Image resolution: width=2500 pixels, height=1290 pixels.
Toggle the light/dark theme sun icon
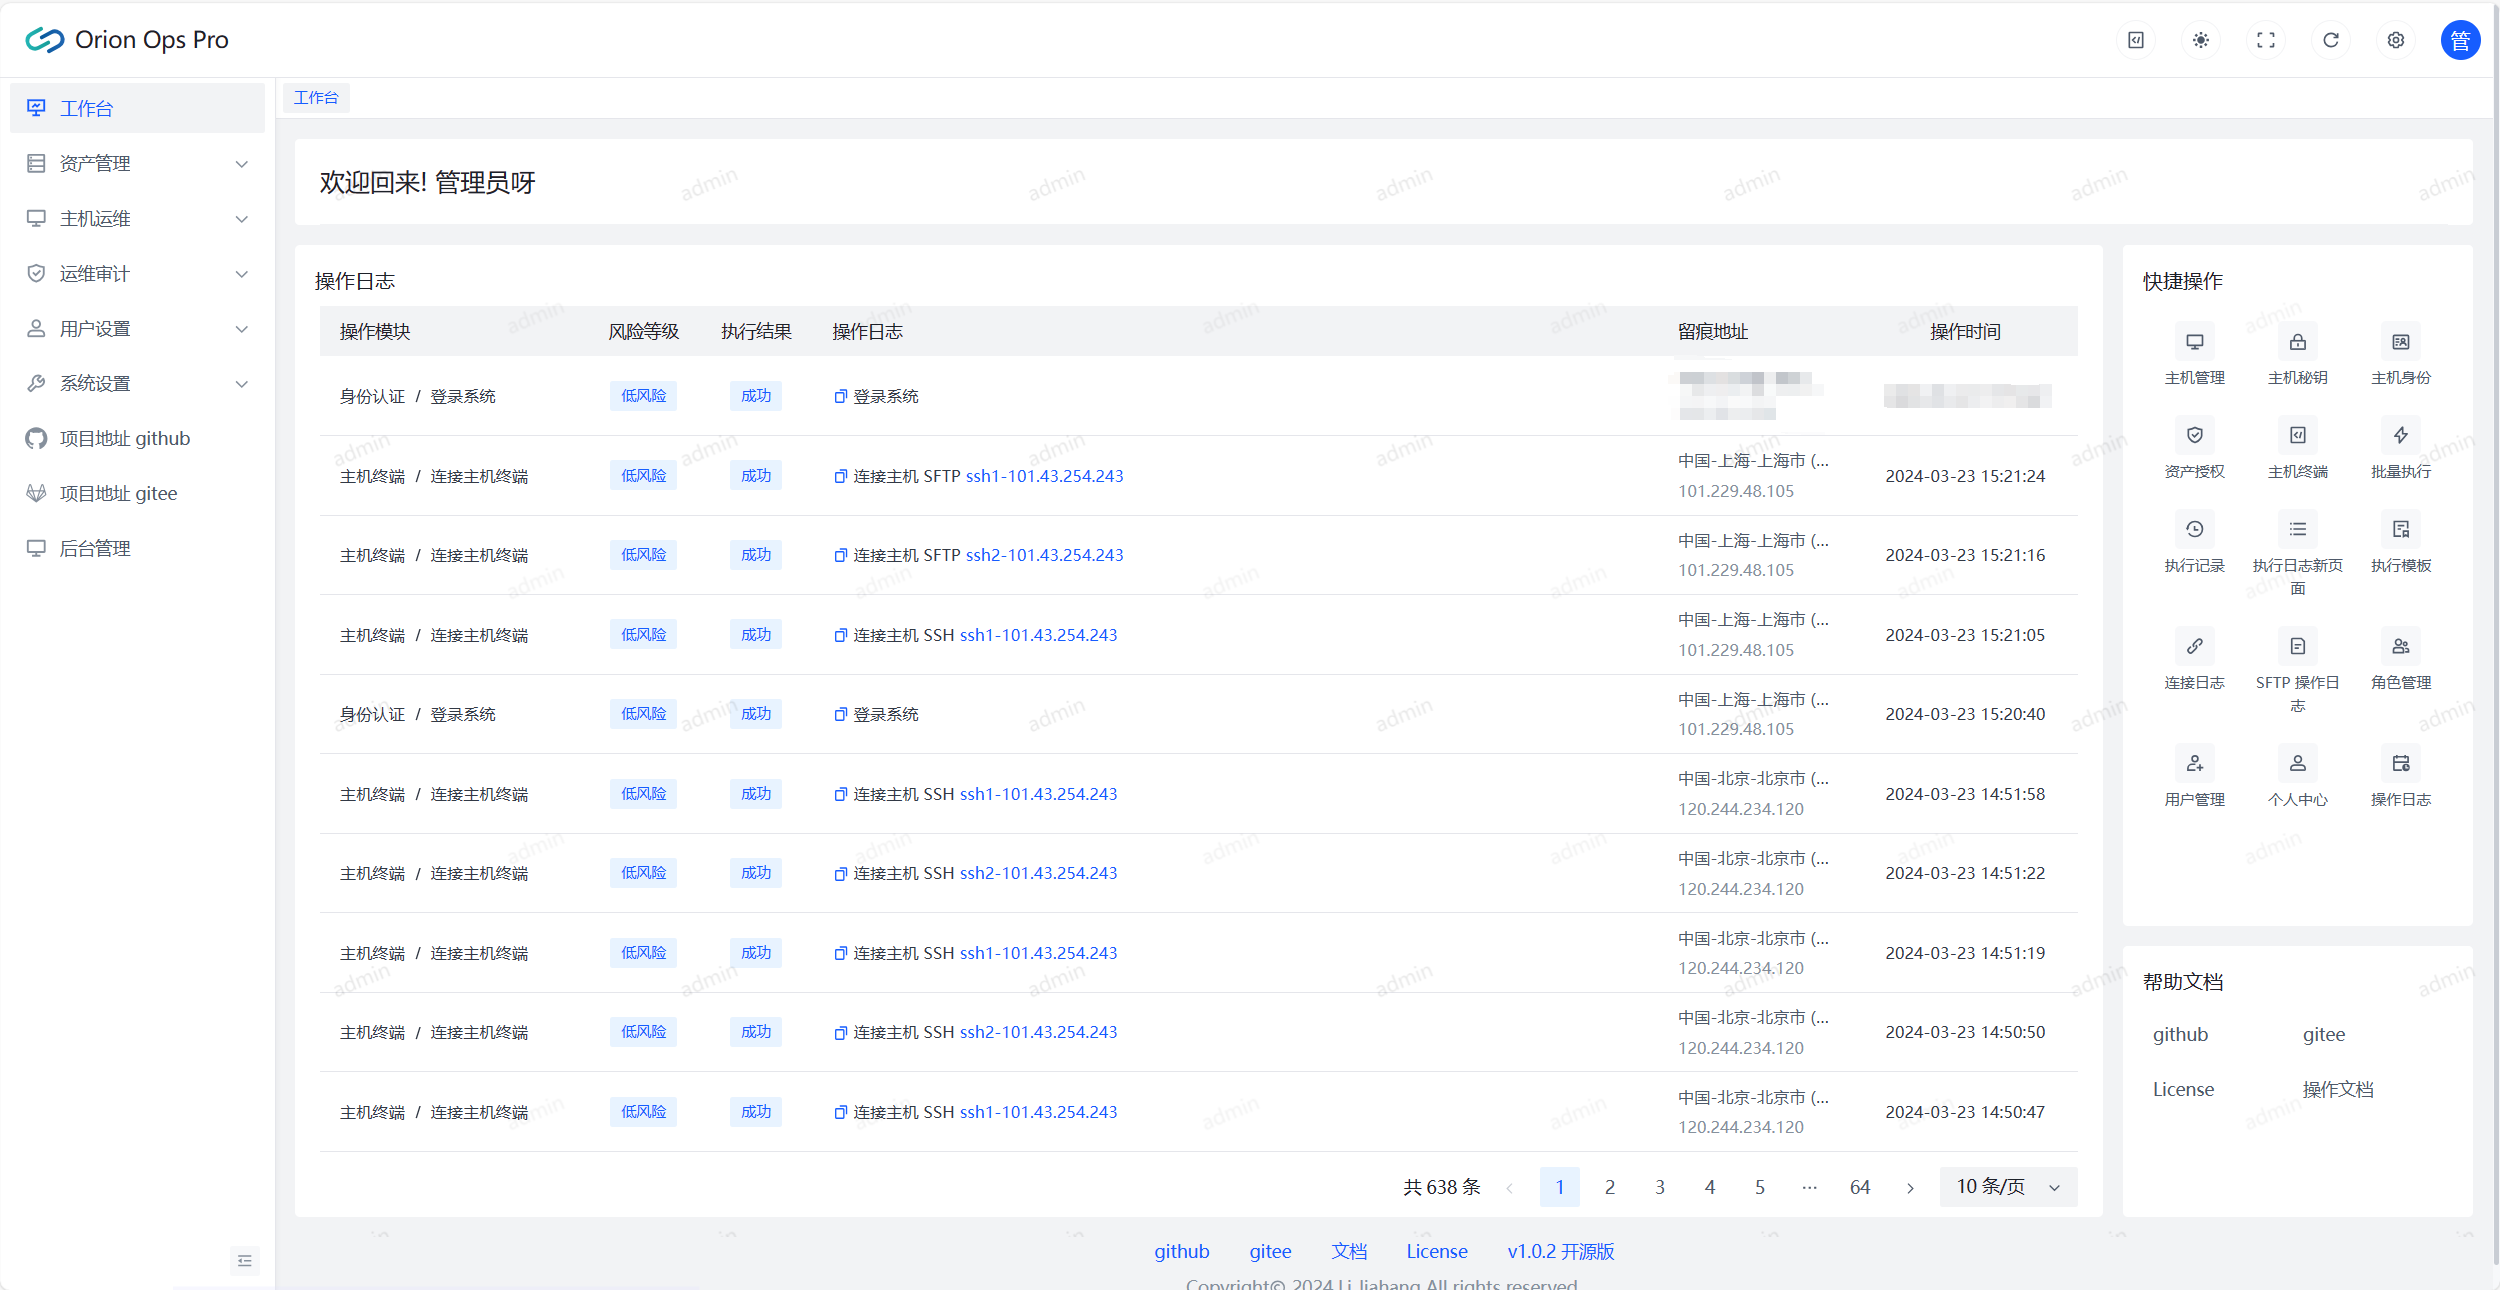click(x=2201, y=40)
